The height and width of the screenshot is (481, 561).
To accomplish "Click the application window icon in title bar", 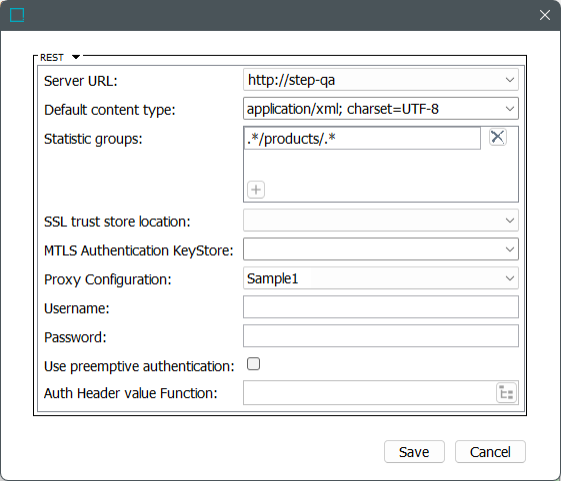I will coord(17,15).
